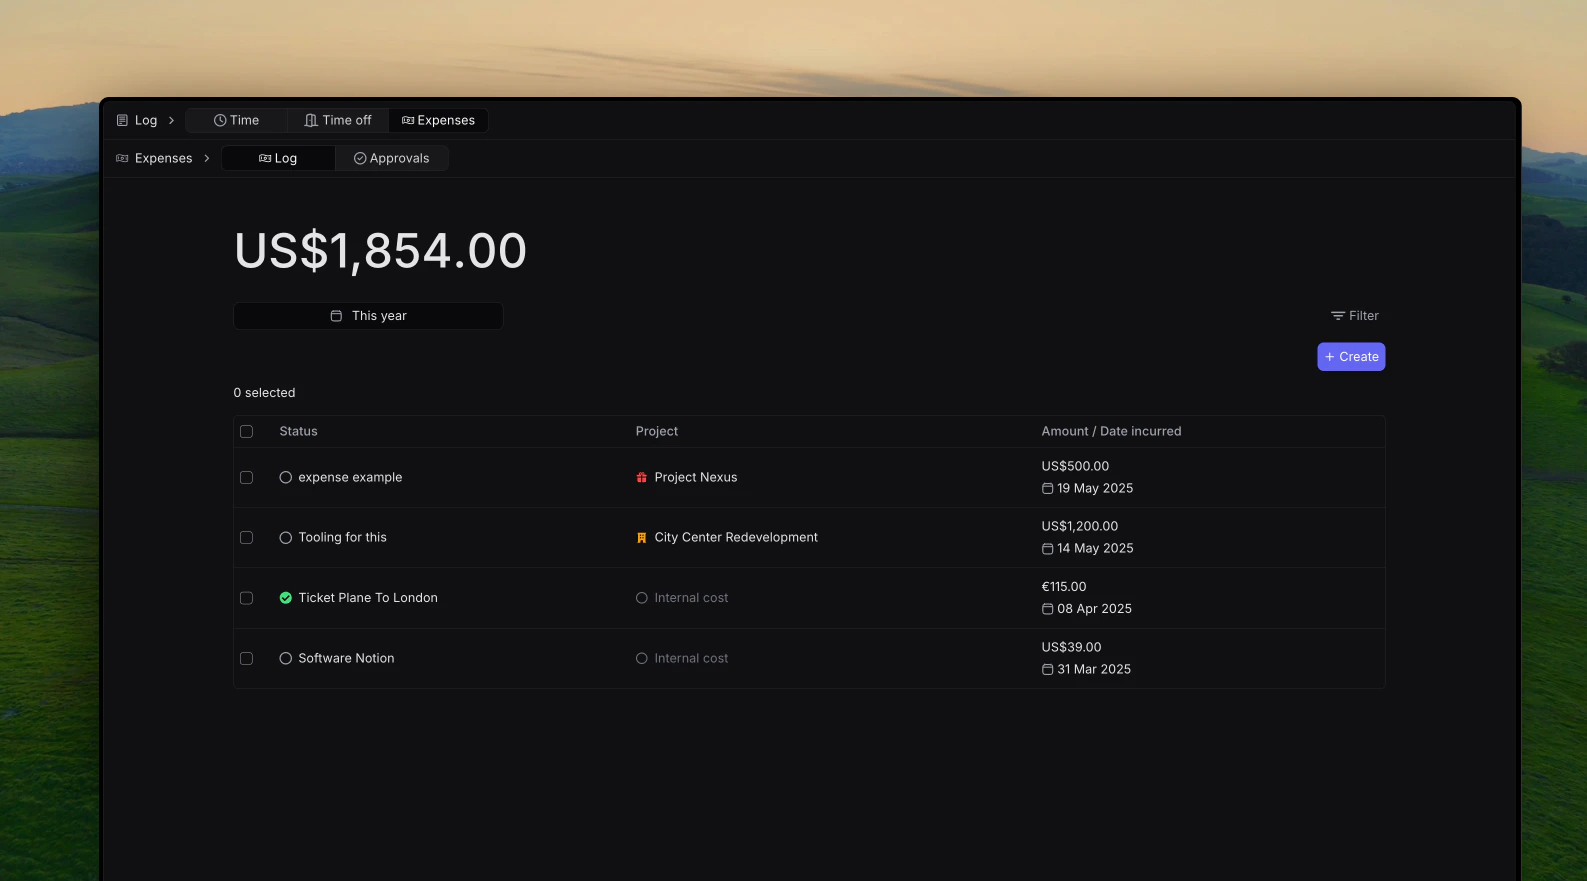
Task: Click the €115.00 amount
Action: pos(1064,587)
